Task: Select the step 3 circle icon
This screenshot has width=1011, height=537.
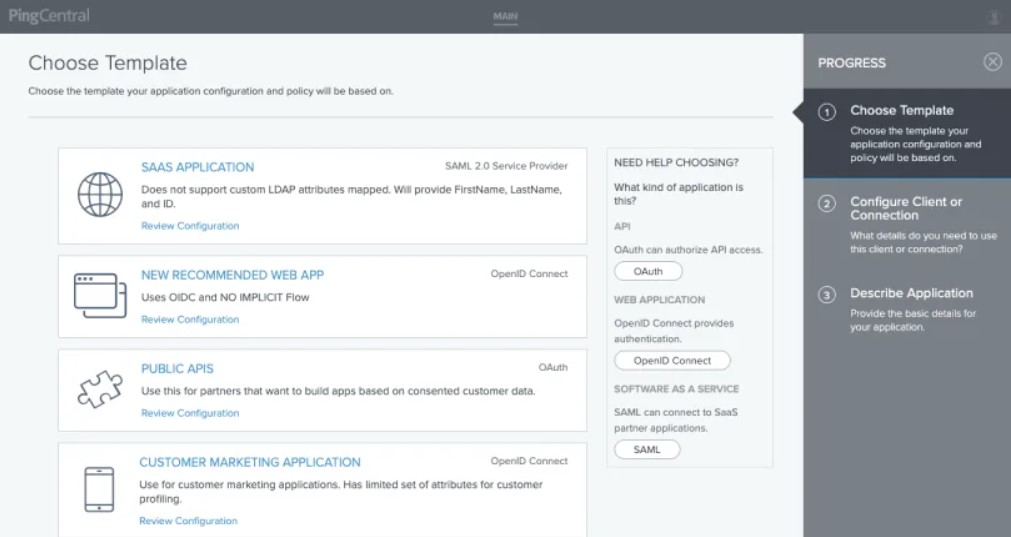Action: click(827, 295)
